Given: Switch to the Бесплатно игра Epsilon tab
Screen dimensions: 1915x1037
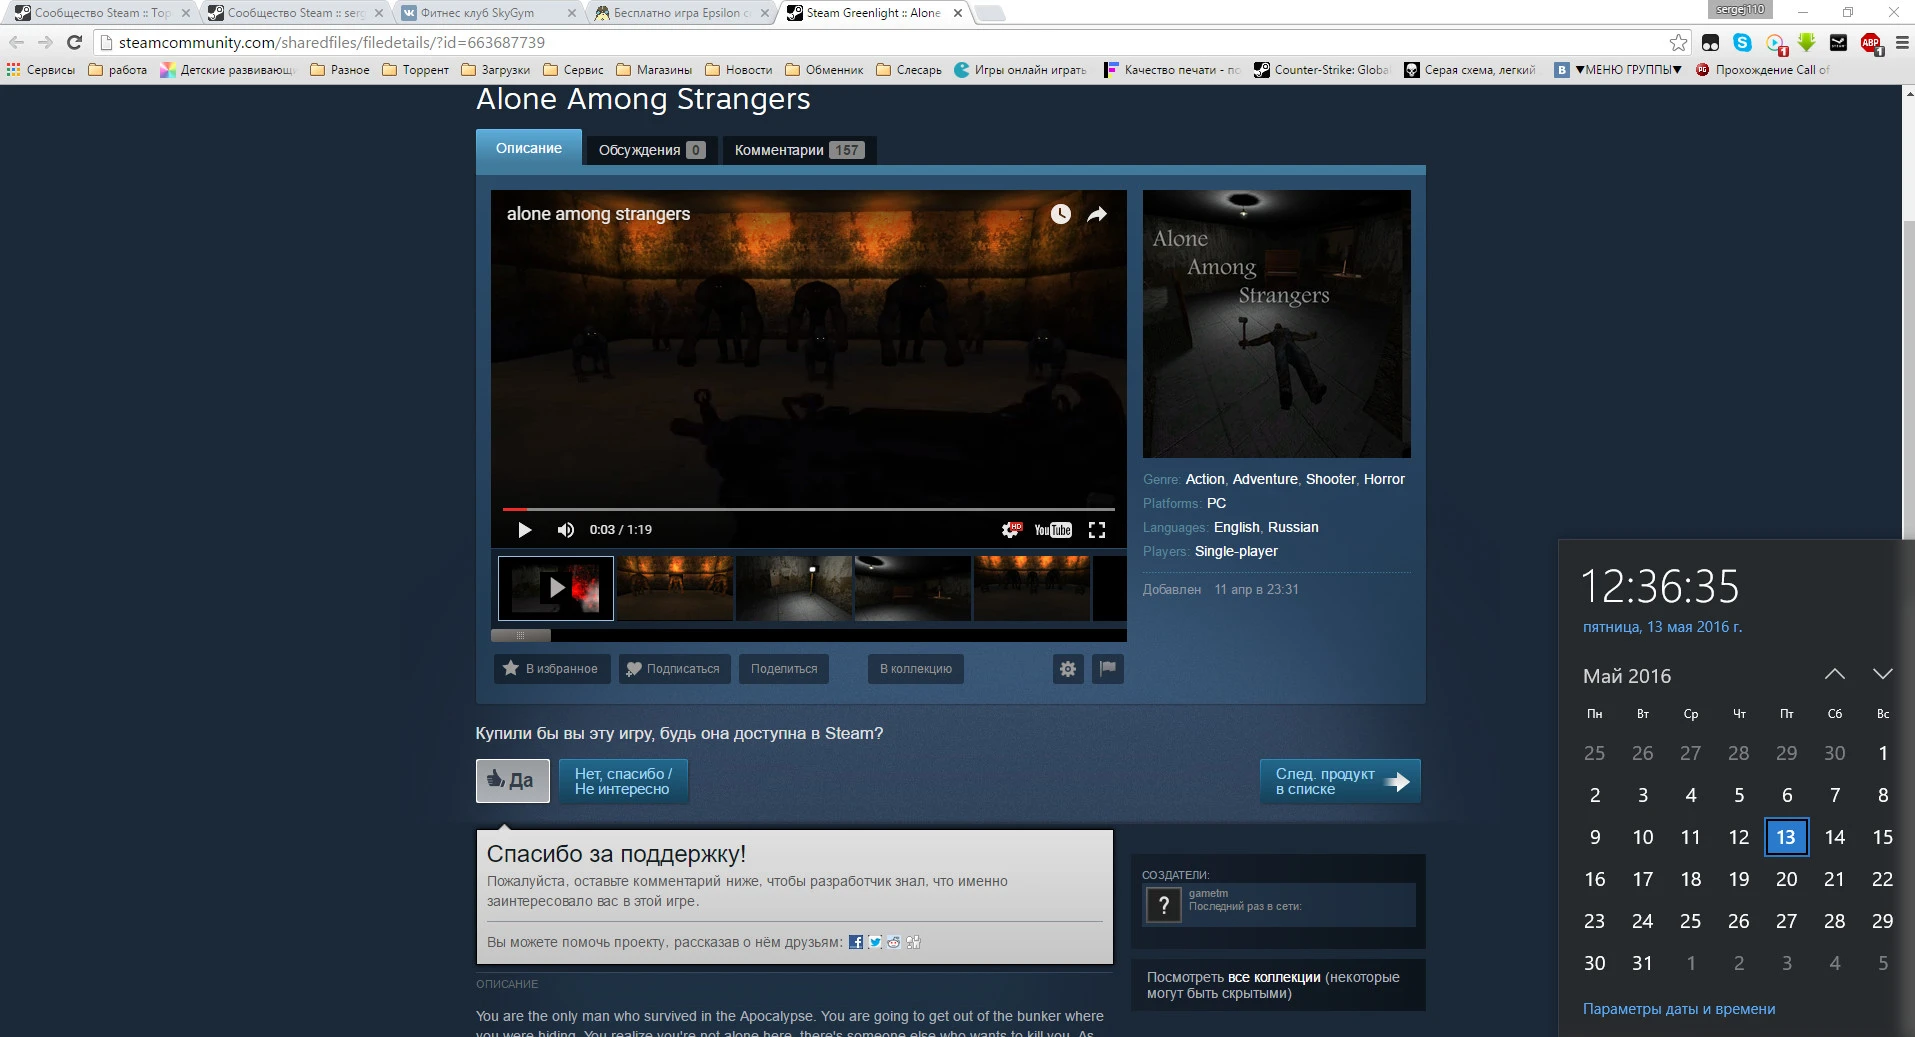Looking at the screenshot, I should coord(680,13).
